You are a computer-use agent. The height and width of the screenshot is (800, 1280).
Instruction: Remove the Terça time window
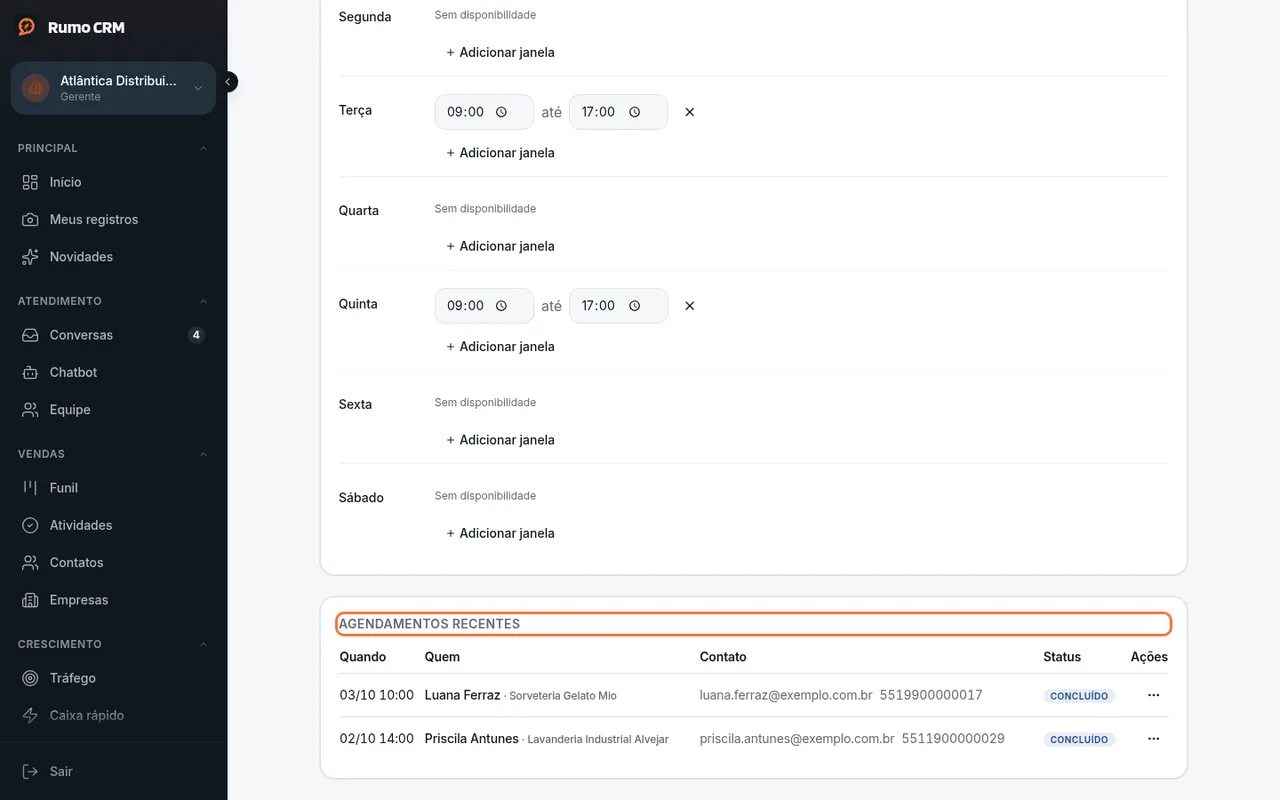coord(689,112)
